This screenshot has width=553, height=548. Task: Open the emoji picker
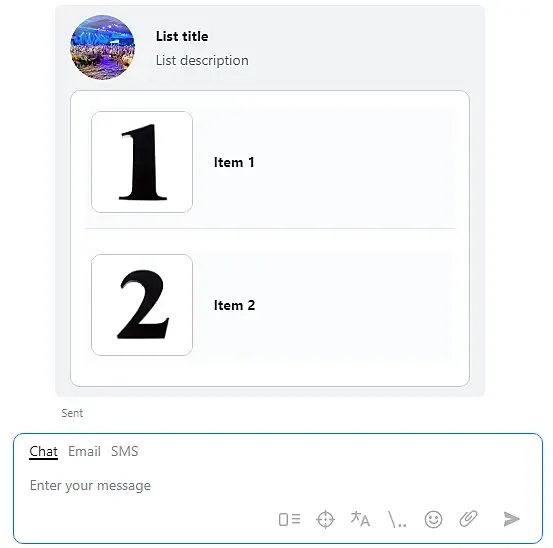(x=433, y=519)
